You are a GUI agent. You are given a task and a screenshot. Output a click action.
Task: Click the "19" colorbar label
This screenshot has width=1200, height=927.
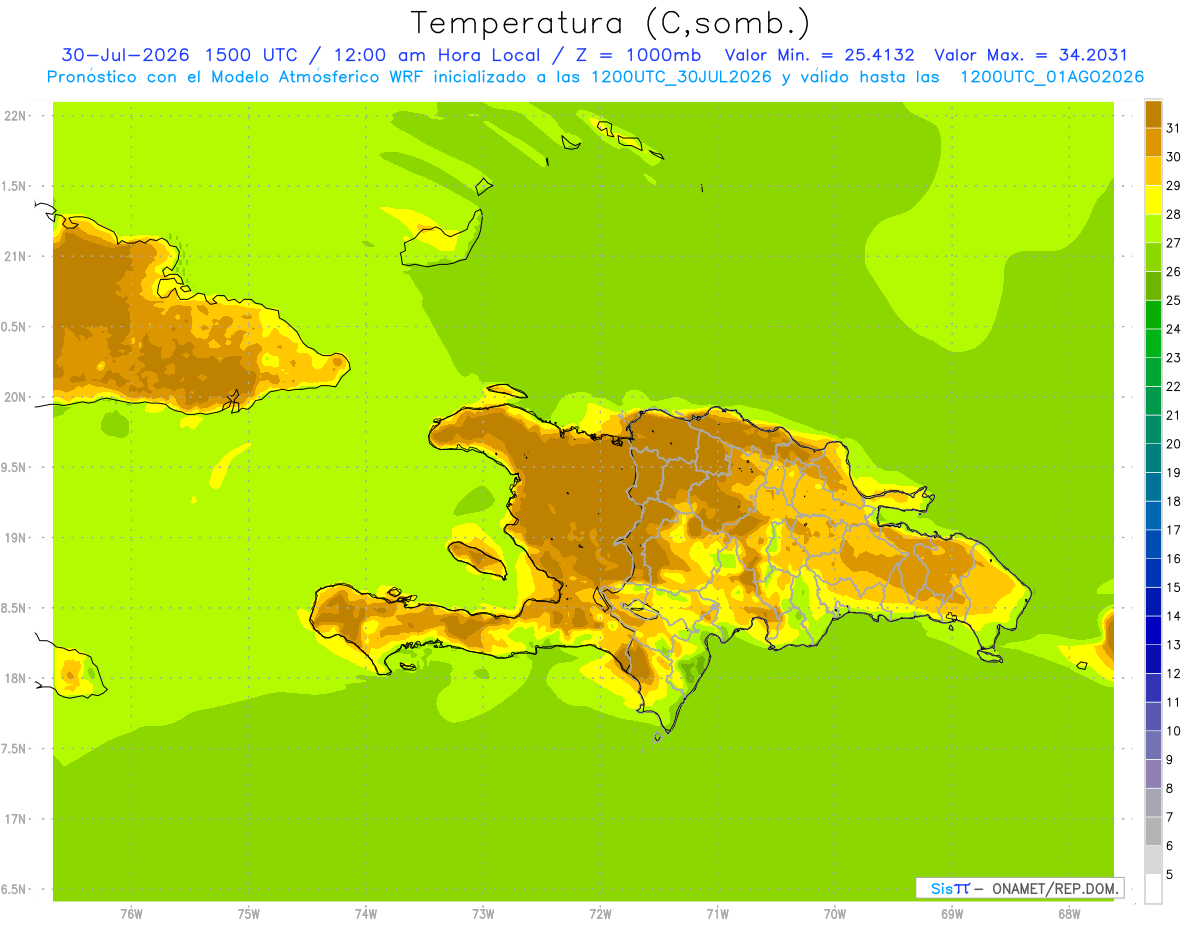[1173, 472]
